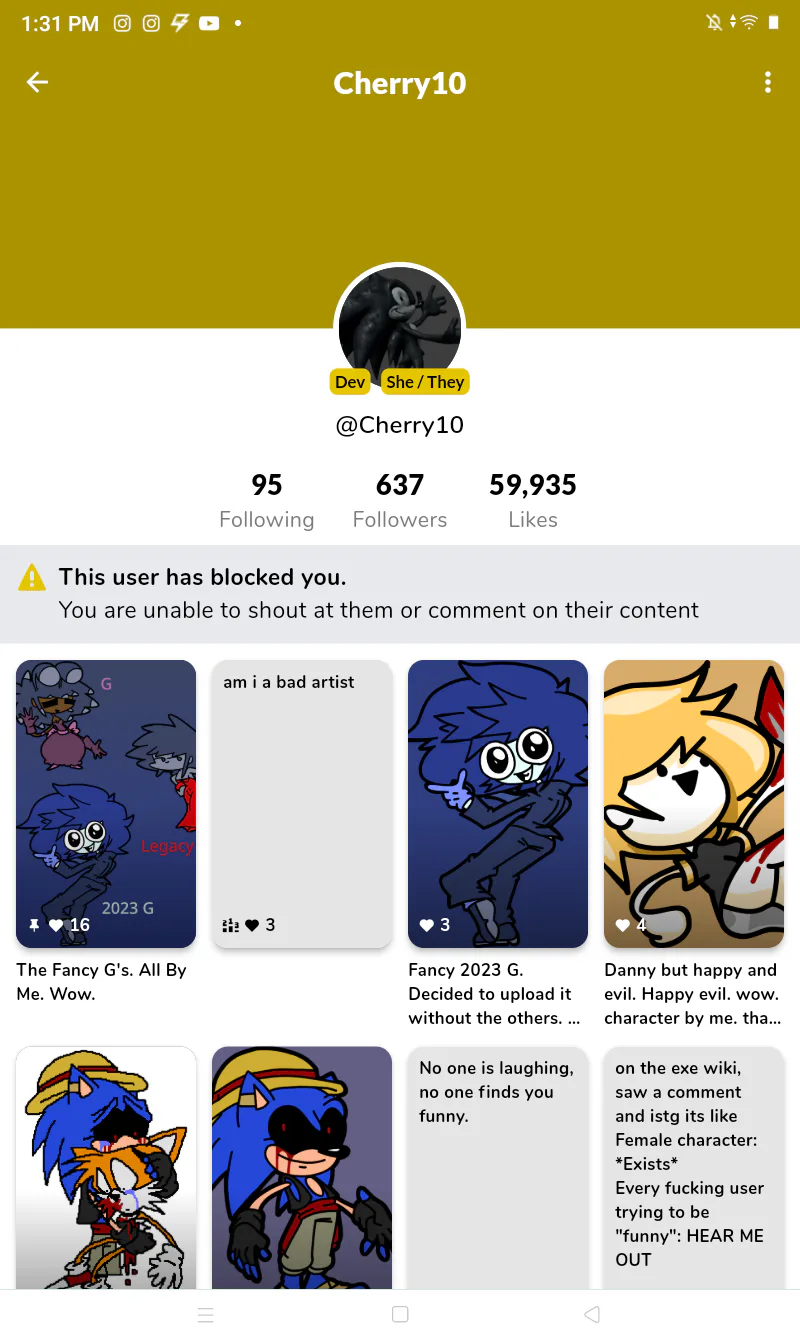Open the Fancy 2023 G. post thumbnail
Screen dimensions: 800x1340
tap(498, 804)
